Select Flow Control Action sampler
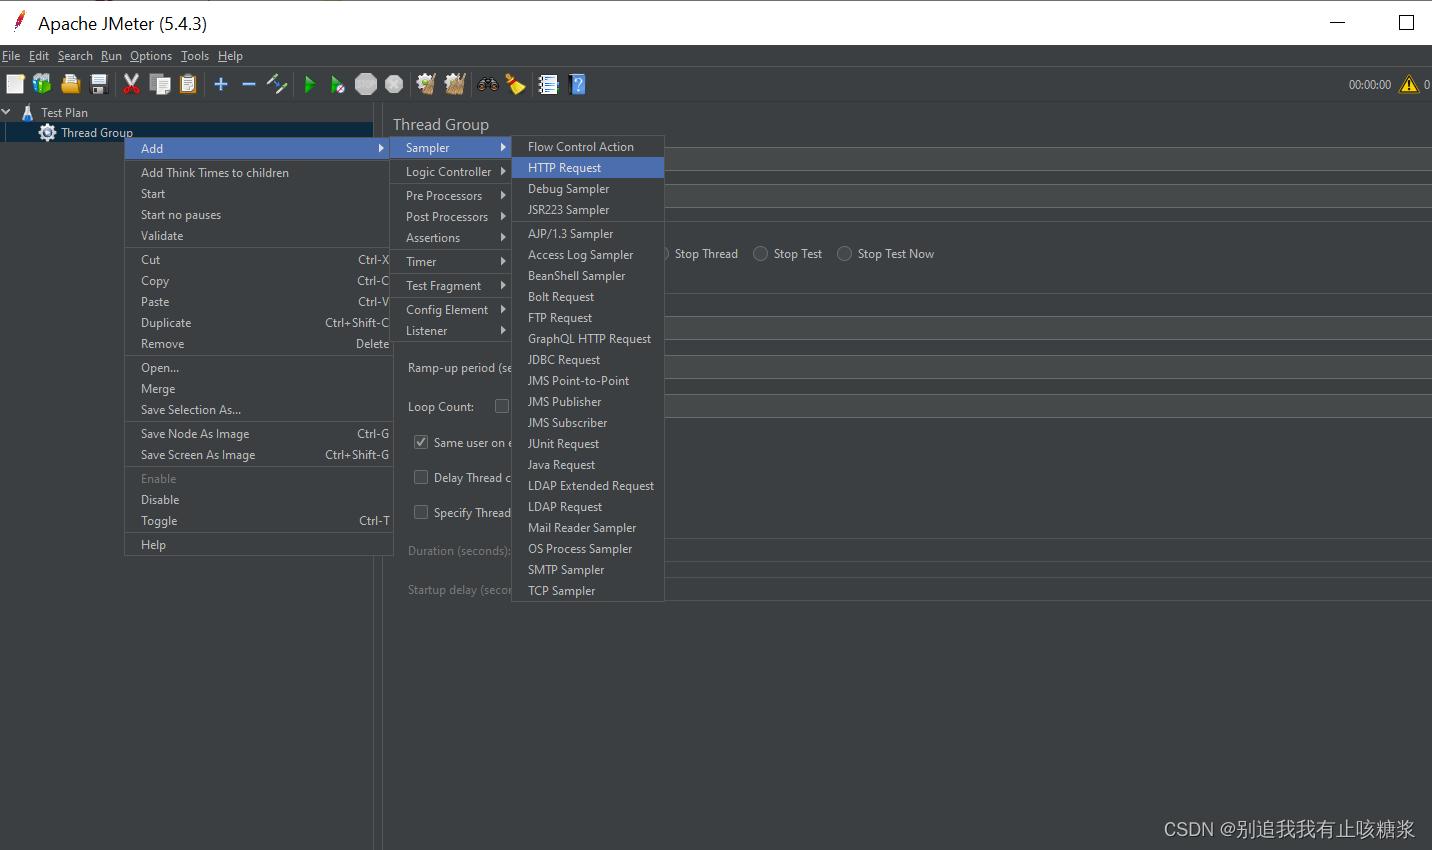 (x=588, y=146)
